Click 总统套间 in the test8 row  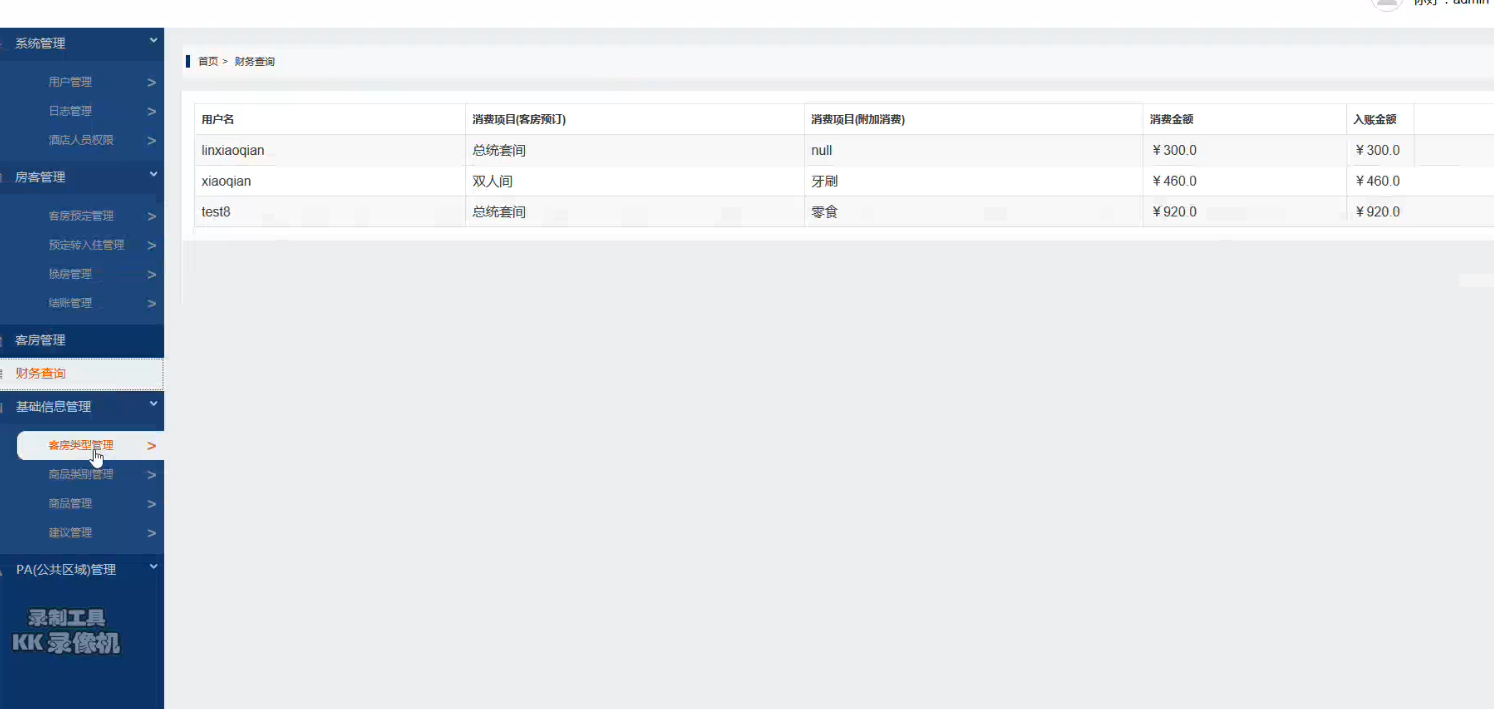tap(499, 212)
